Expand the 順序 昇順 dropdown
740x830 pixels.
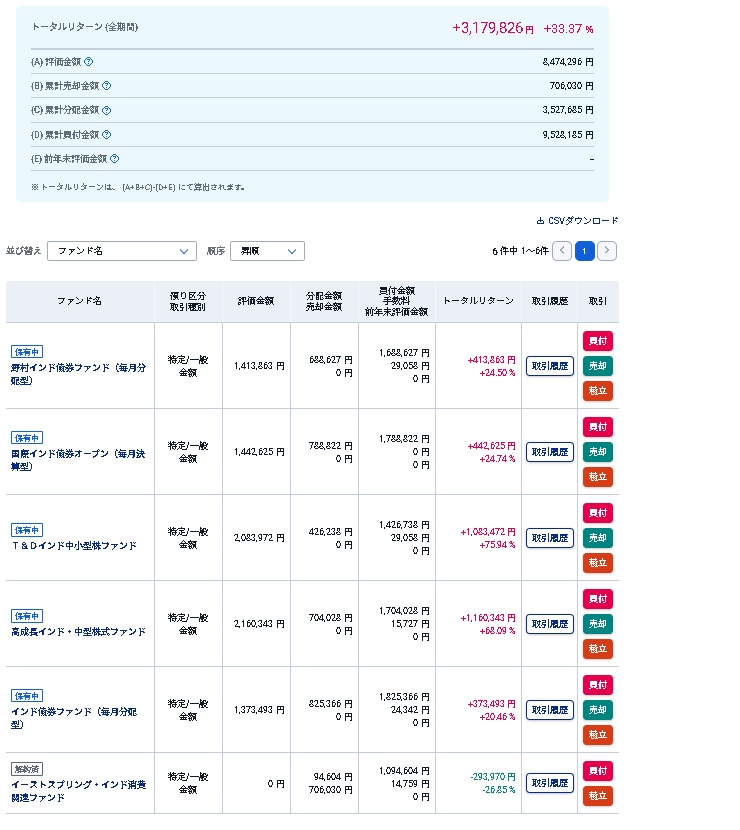pos(267,251)
